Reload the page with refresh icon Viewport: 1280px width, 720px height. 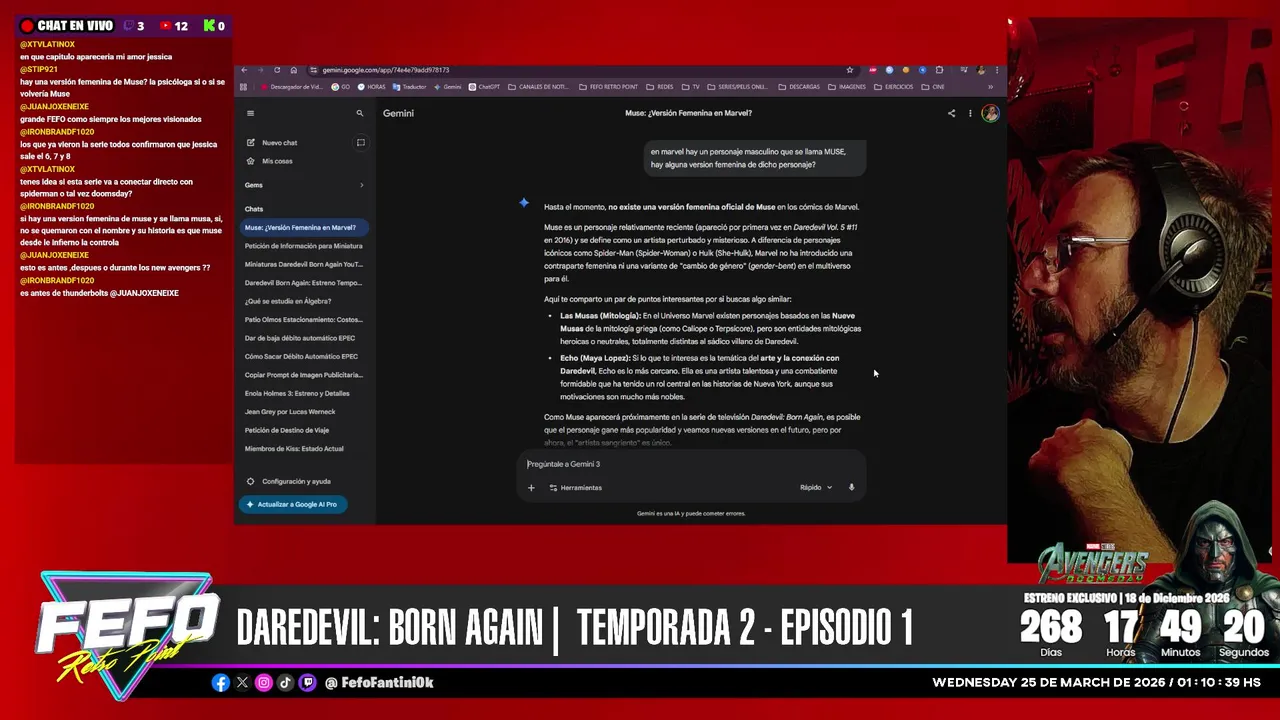click(x=277, y=70)
